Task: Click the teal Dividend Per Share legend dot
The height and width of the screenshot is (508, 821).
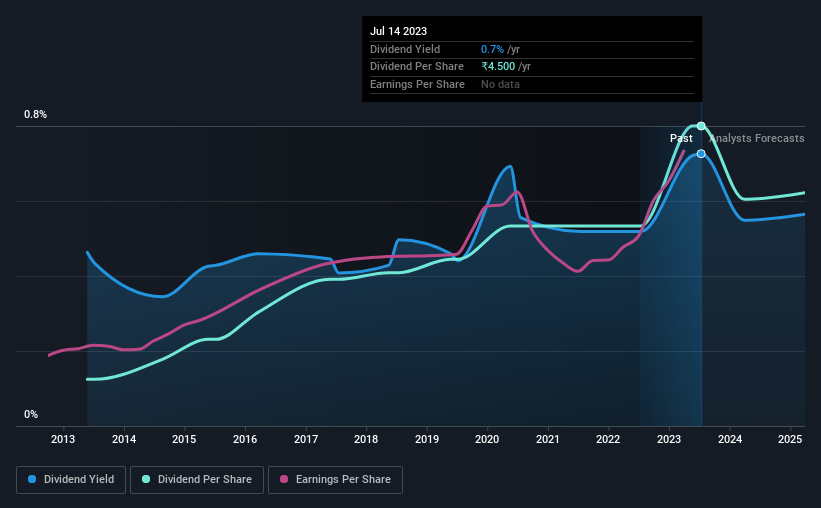Action: tap(146, 479)
